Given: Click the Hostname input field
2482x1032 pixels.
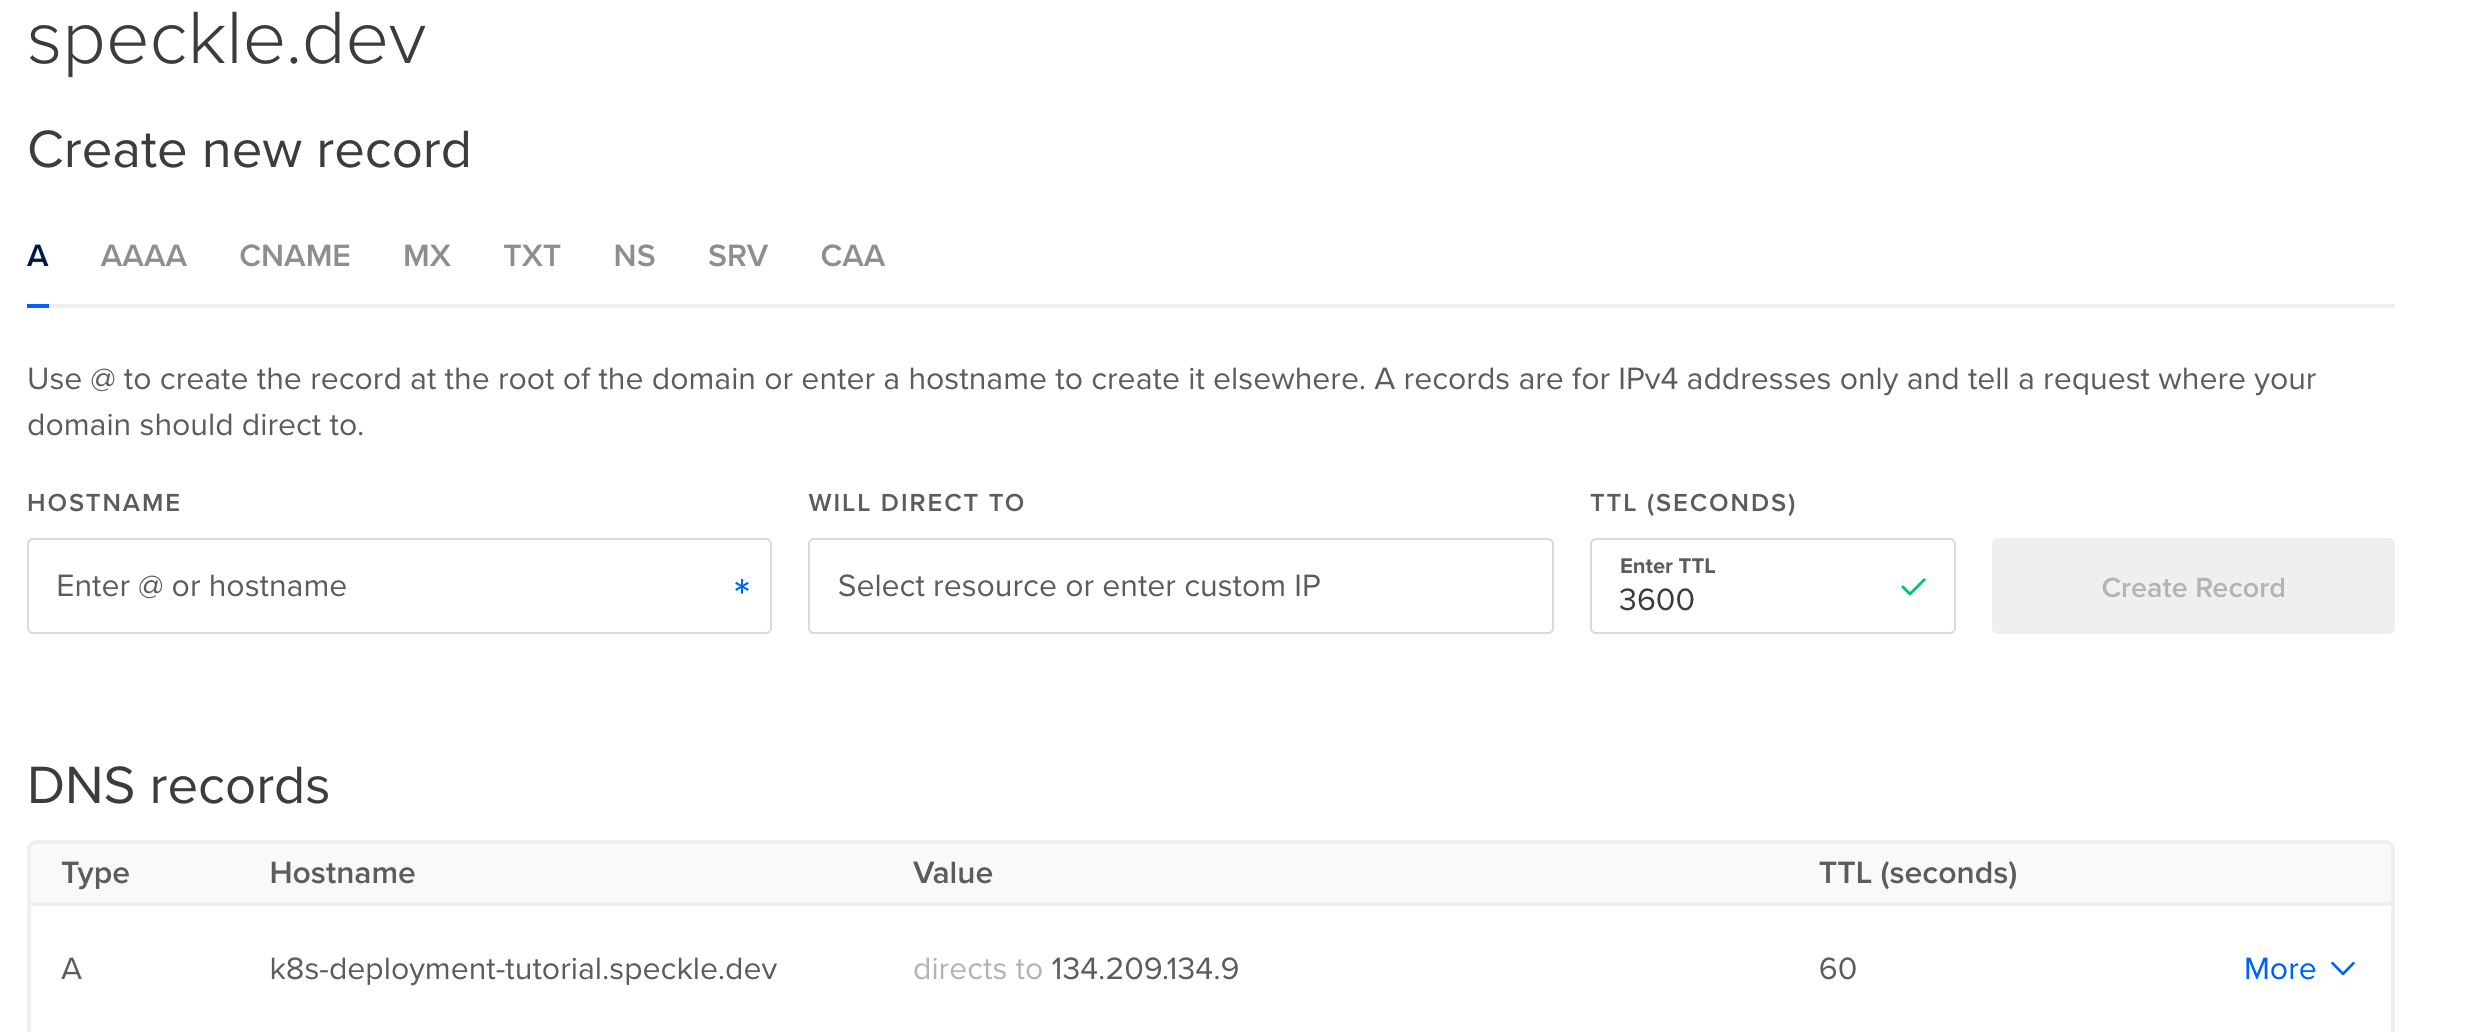Looking at the screenshot, I should point(399,586).
